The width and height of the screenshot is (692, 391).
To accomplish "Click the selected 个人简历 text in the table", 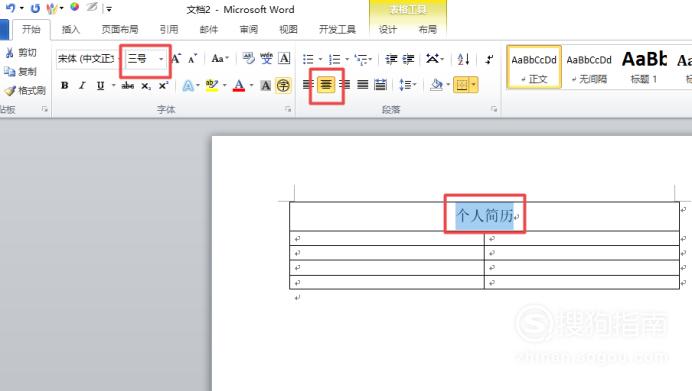I will click(x=485, y=216).
